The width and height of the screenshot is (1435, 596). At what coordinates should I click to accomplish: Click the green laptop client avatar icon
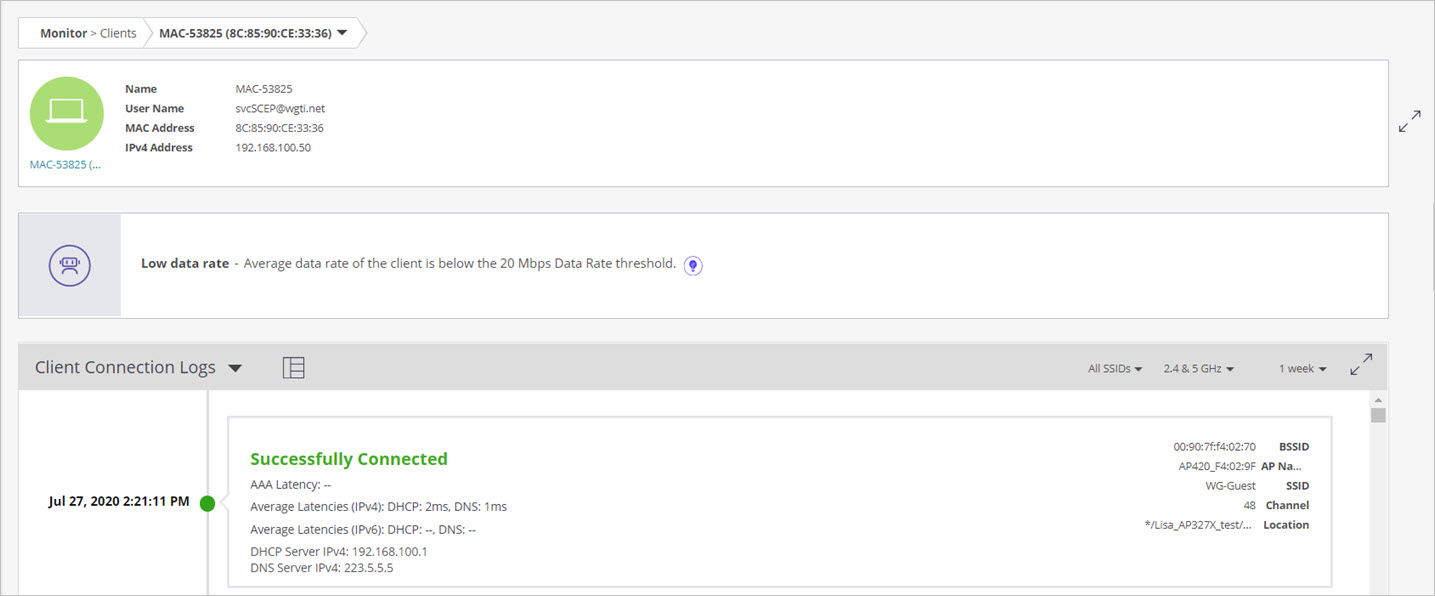[66, 113]
